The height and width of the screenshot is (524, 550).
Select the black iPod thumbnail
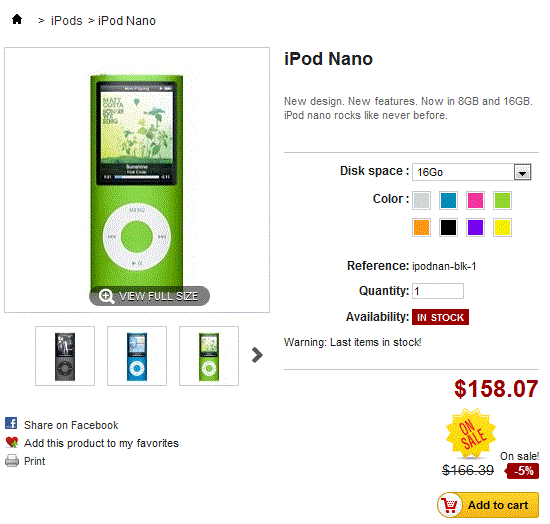pos(65,356)
